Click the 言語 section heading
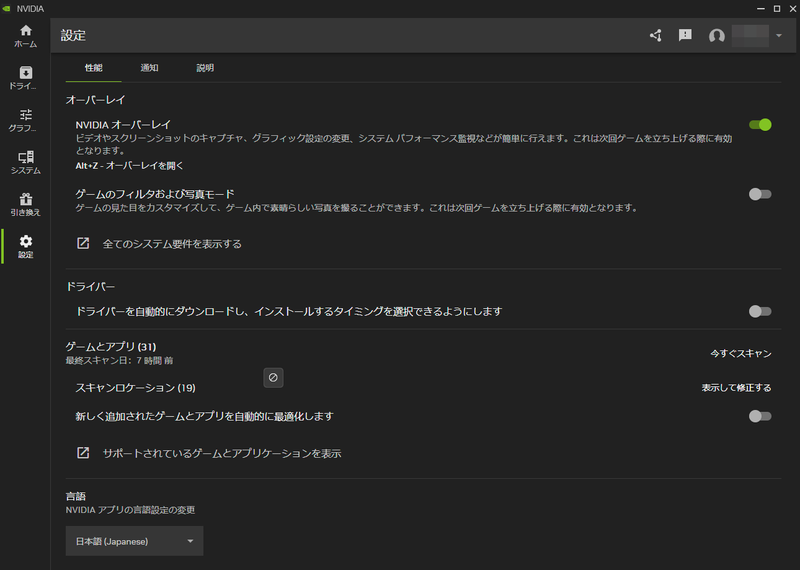This screenshot has height=570, width=800. (76, 496)
